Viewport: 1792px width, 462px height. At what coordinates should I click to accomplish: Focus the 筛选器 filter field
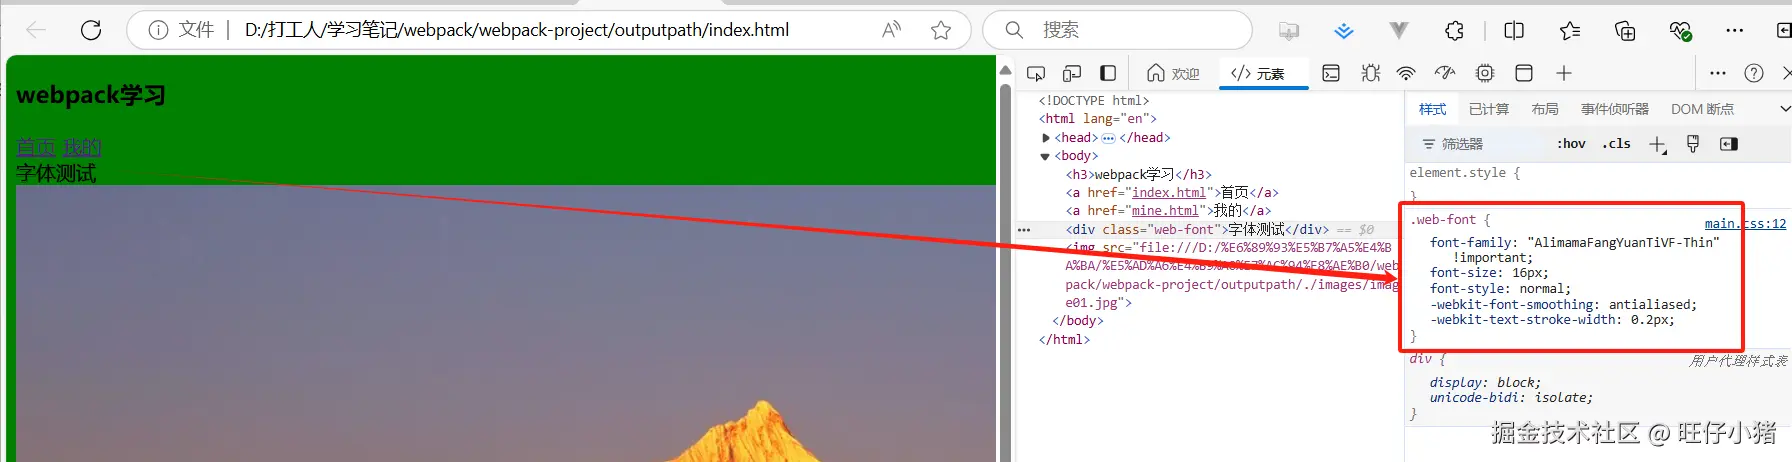[1480, 144]
